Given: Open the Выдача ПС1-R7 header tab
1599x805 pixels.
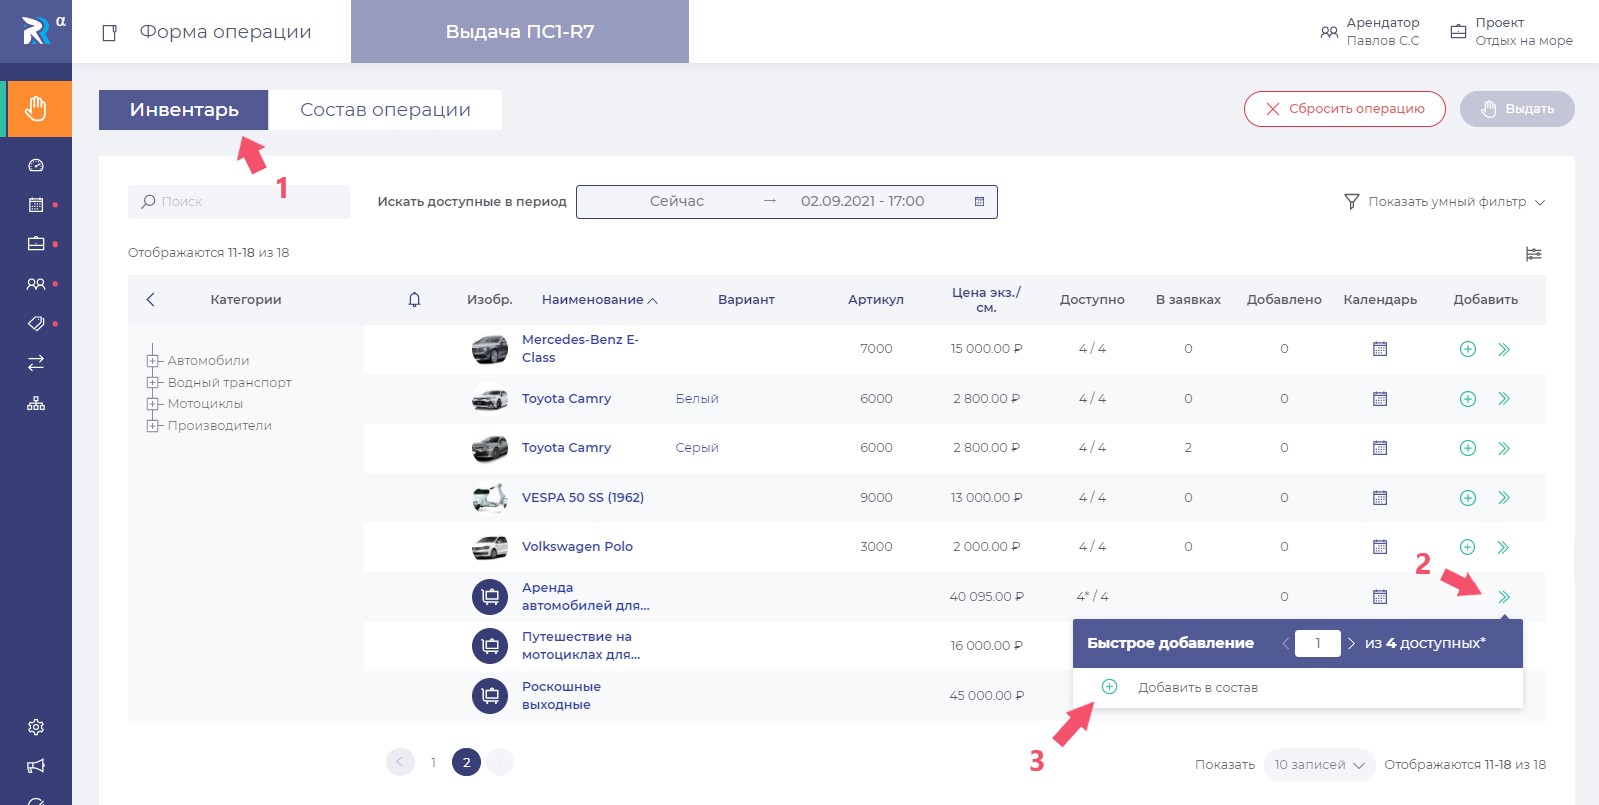Looking at the screenshot, I should [x=520, y=32].
